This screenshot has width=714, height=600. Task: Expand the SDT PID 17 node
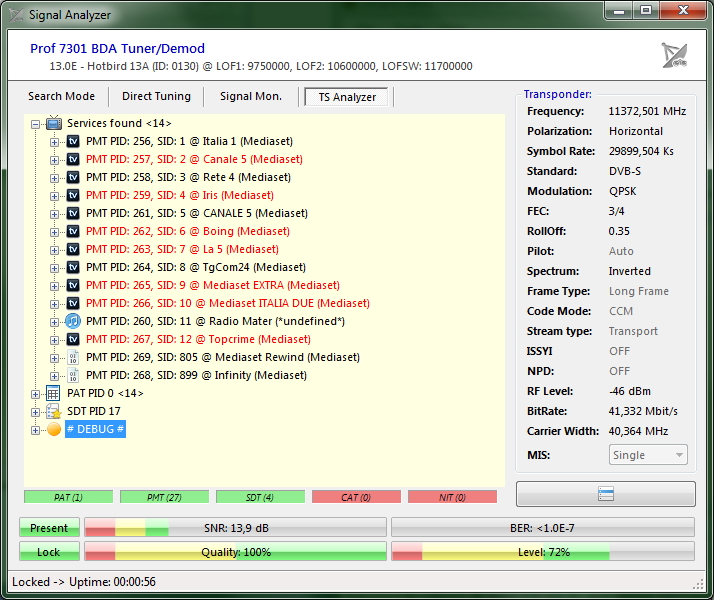(x=35, y=412)
